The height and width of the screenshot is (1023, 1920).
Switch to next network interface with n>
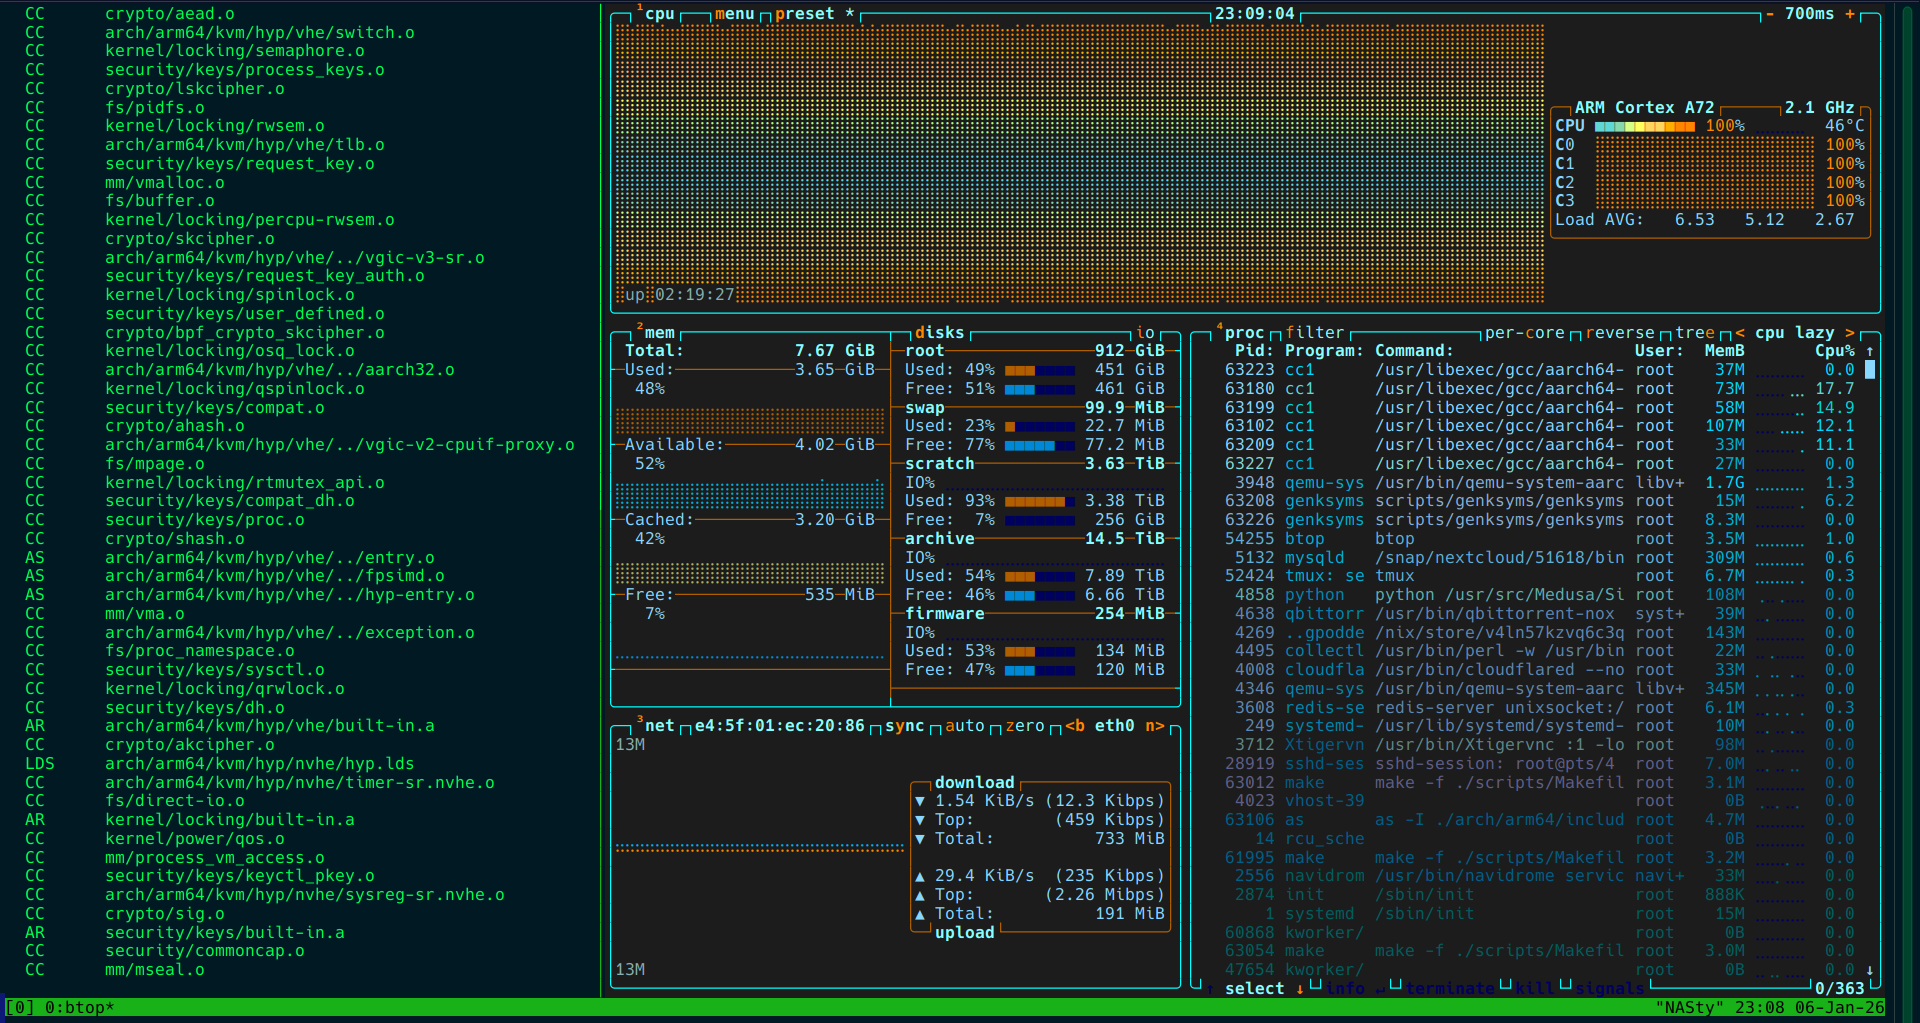coord(1154,726)
